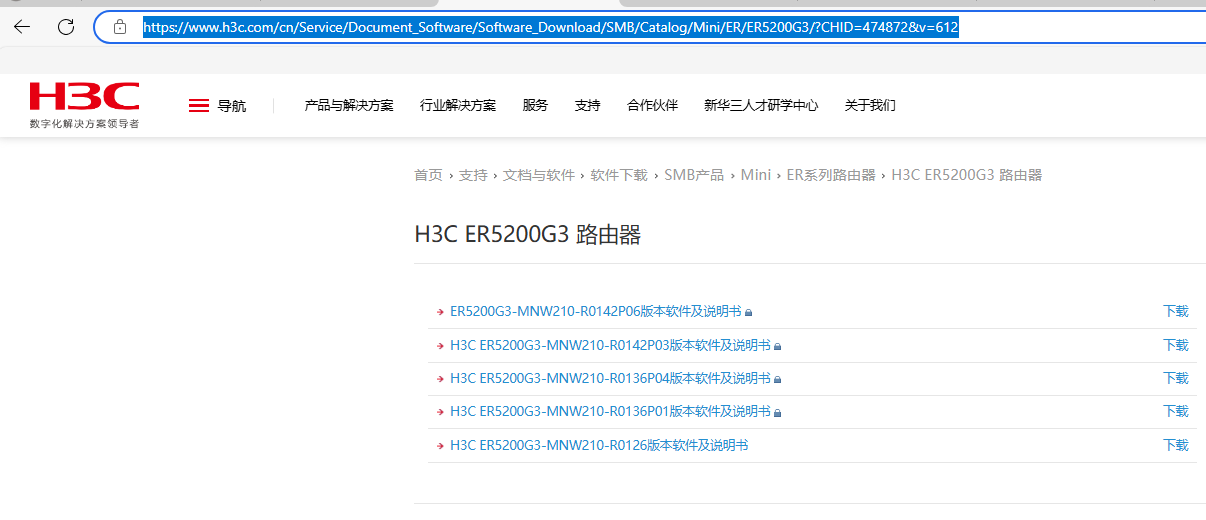Click 下载 for the R0136P01 version
This screenshot has width=1206, height=520.
[x=1176, y=412]
